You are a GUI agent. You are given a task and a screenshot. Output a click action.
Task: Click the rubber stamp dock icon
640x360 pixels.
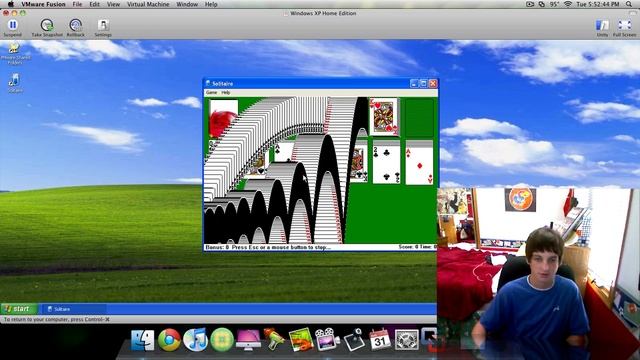coord(353,340)
